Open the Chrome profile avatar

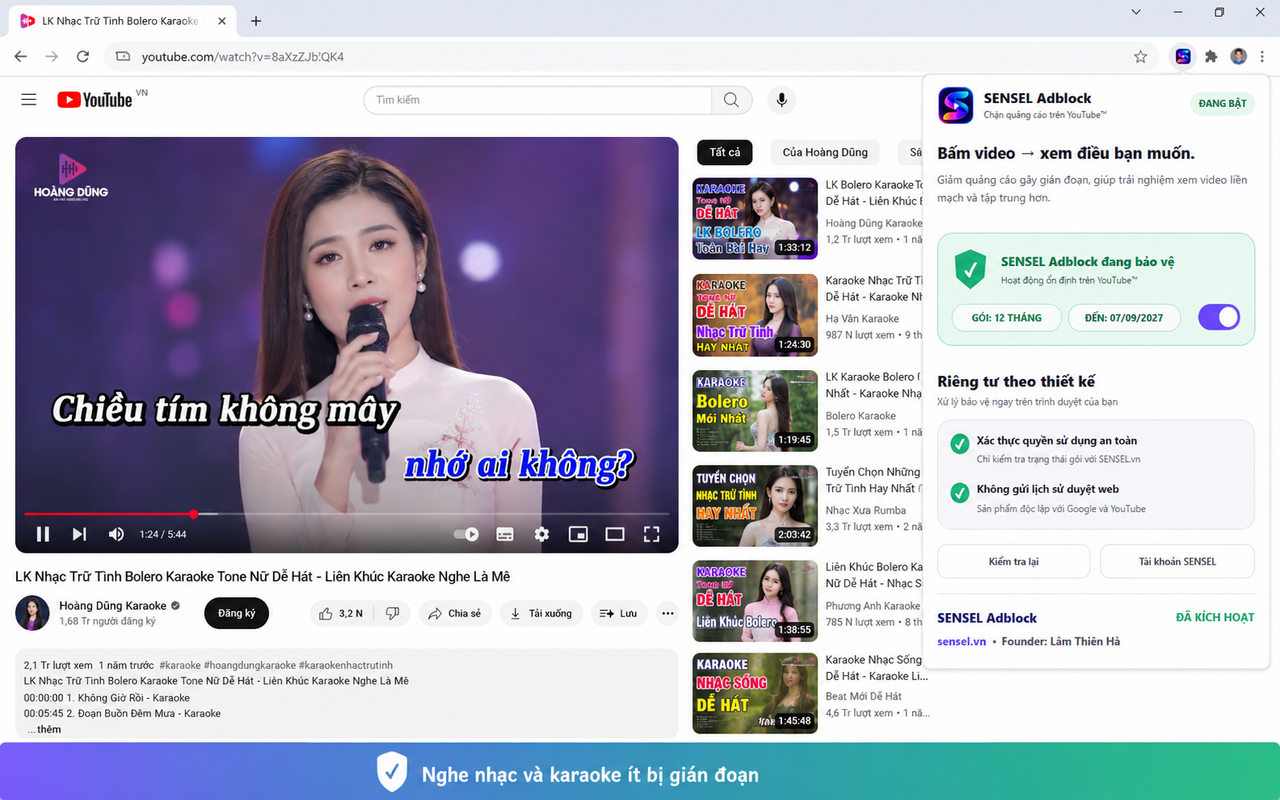[1239, 56]
